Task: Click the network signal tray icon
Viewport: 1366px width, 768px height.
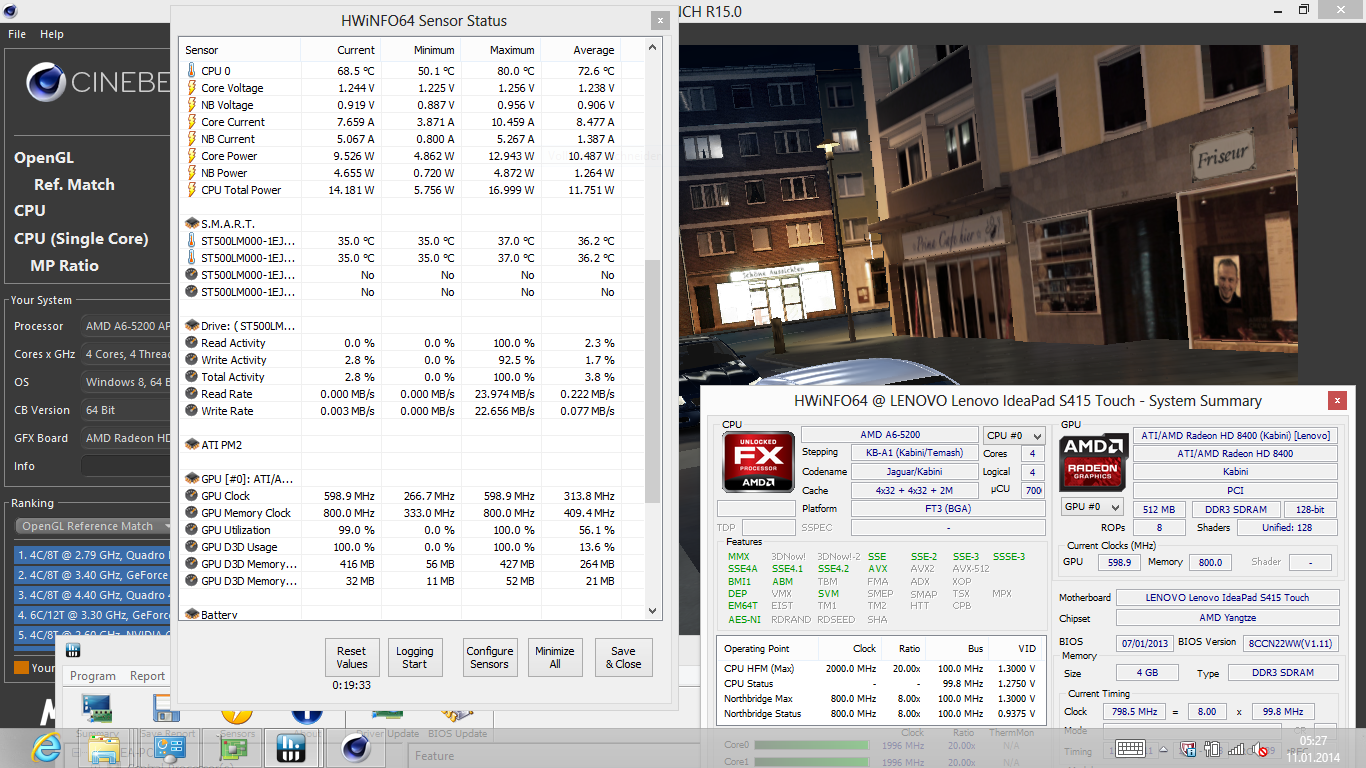Action: point(1236,748)
